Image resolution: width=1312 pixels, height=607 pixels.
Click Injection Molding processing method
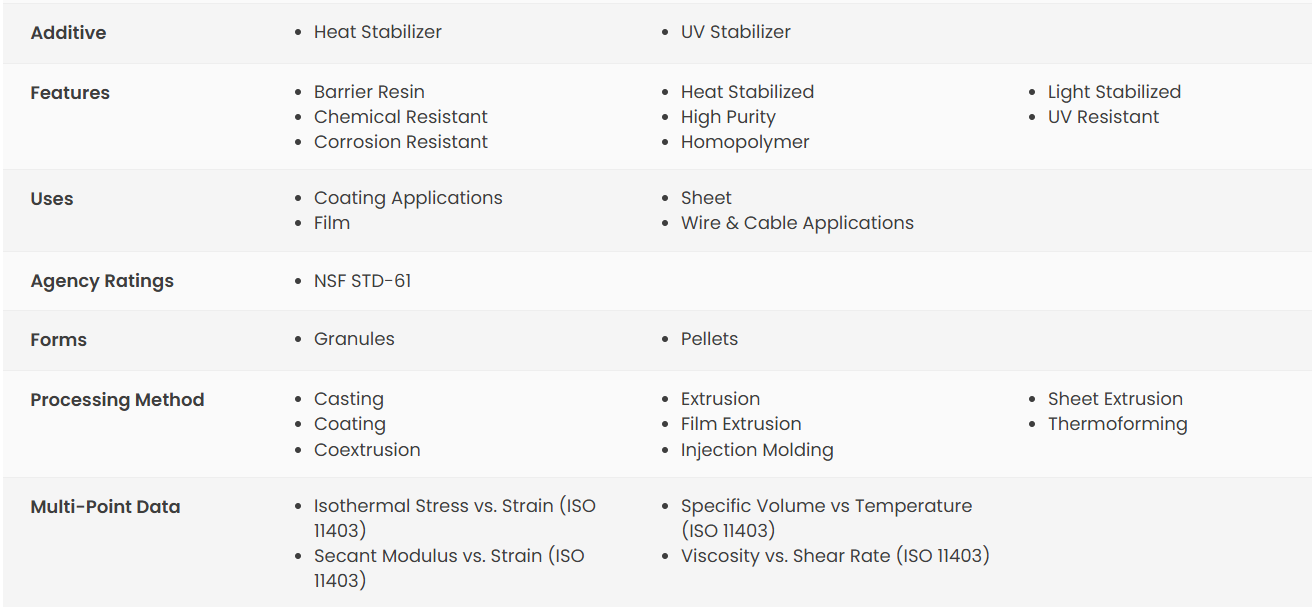[757, 450]
